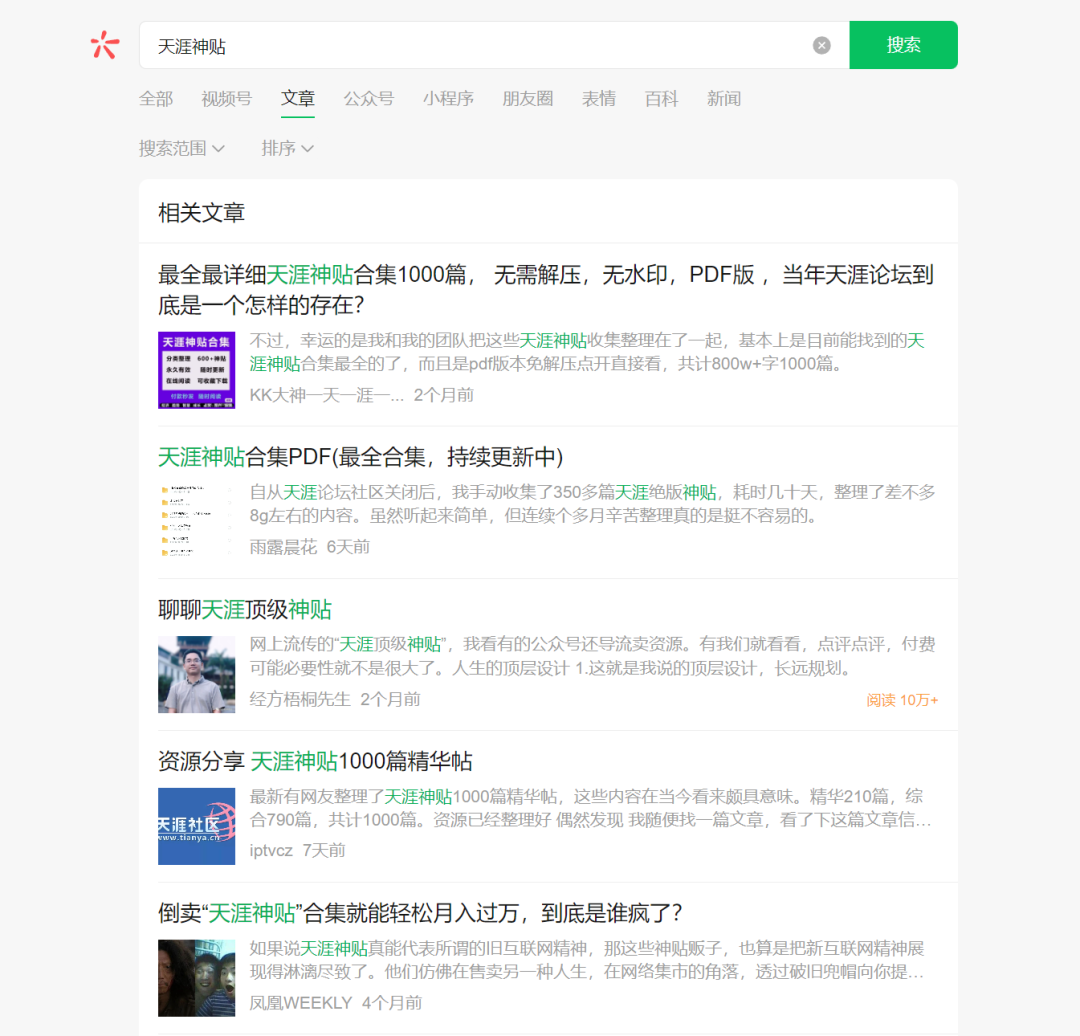
Task: Click the 4个月前 timestamp
Action: 392,1003
